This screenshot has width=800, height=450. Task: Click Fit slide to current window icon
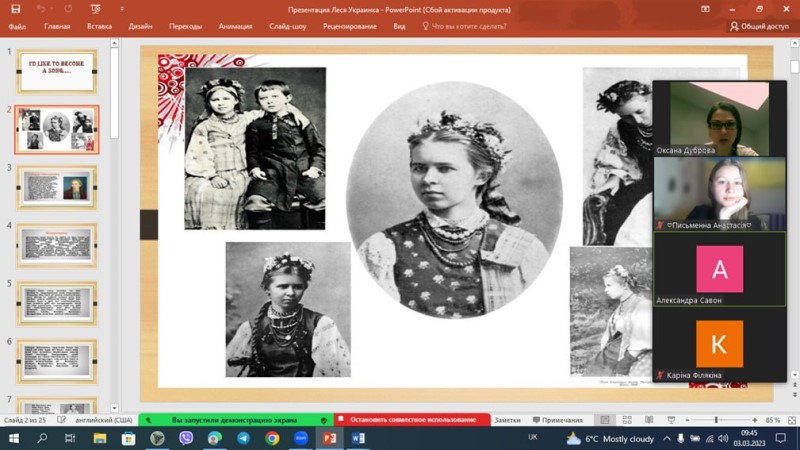792,420
